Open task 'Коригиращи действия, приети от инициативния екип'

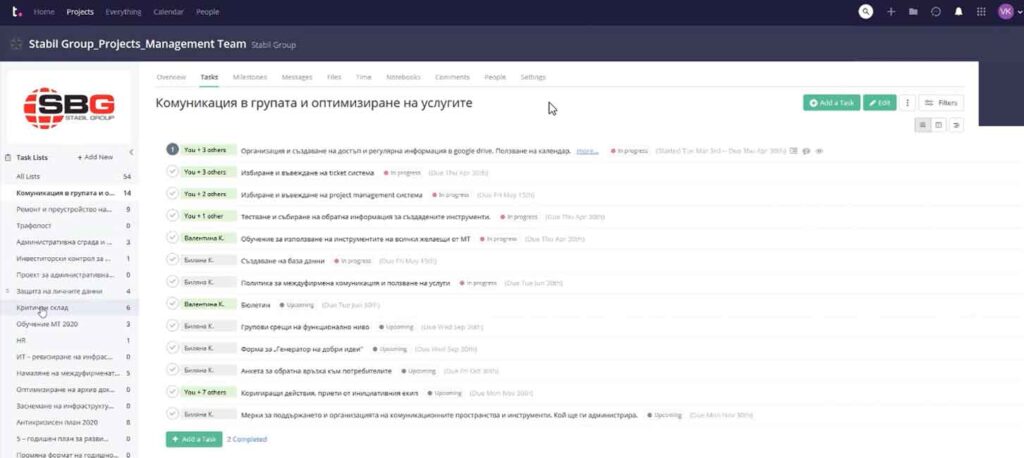tap(330, 393)
